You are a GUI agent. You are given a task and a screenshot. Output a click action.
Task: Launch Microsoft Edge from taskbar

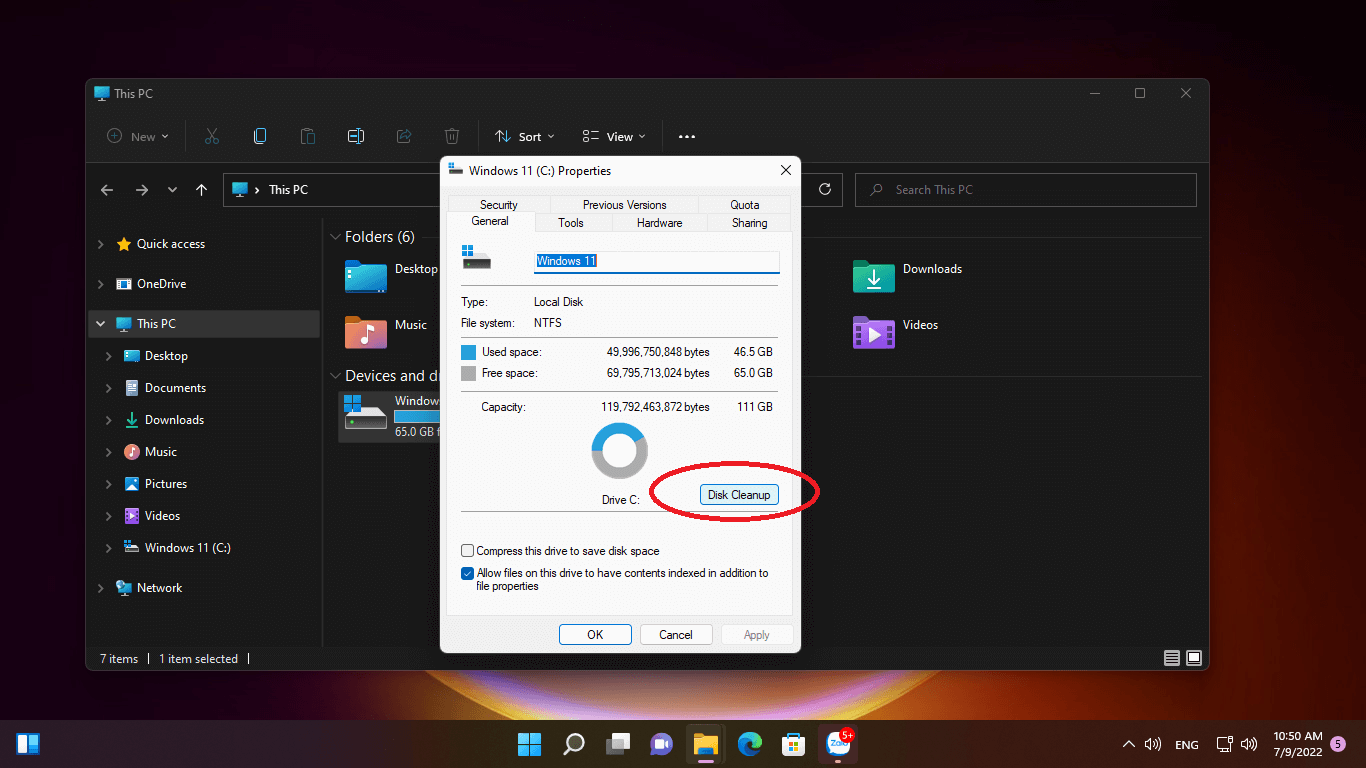tap(750, 744)
